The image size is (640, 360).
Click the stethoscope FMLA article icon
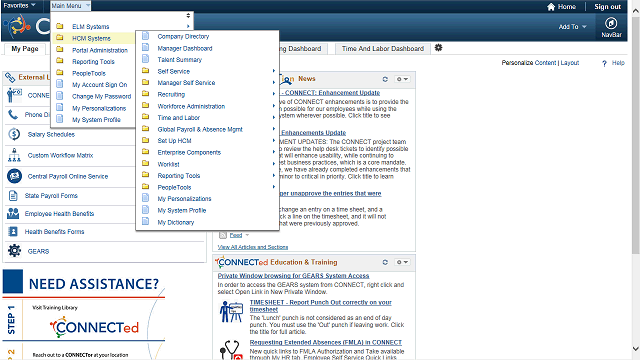coord(231,350)
